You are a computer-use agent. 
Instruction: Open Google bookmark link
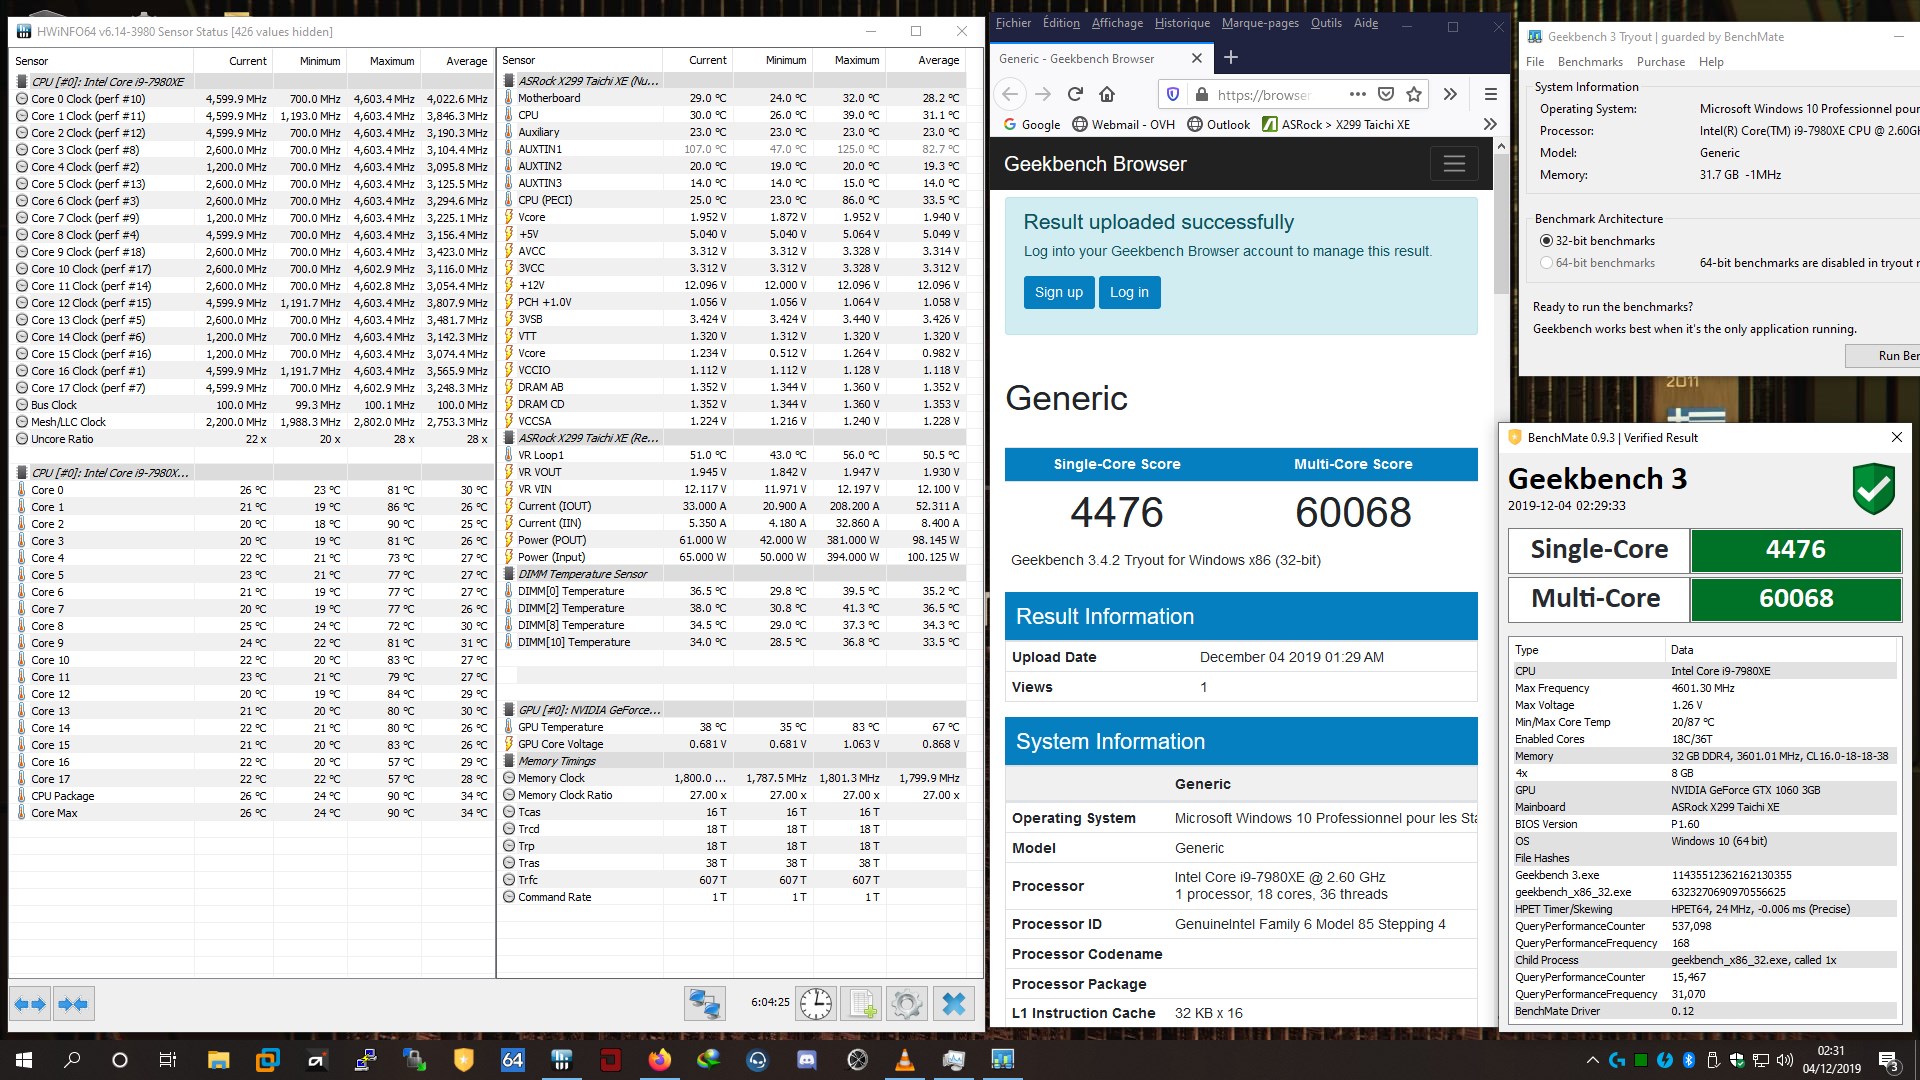tap(1031, 125)
